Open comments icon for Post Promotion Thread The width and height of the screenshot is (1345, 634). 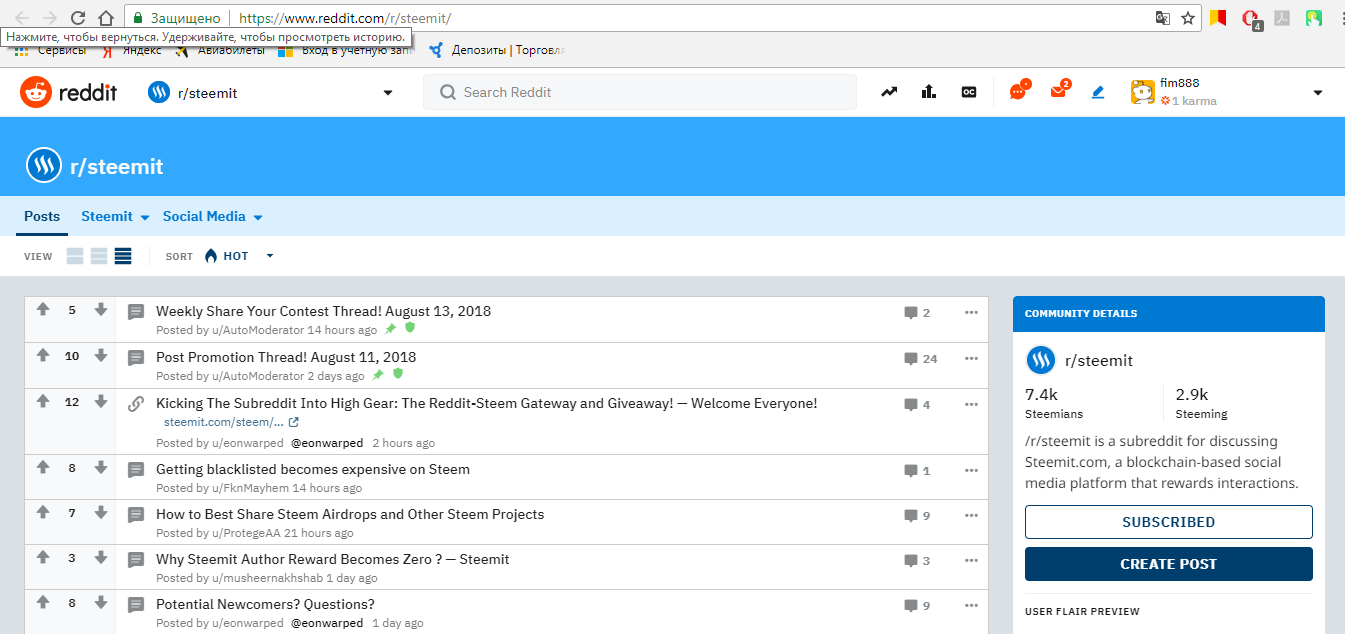(x=910, y=359)
